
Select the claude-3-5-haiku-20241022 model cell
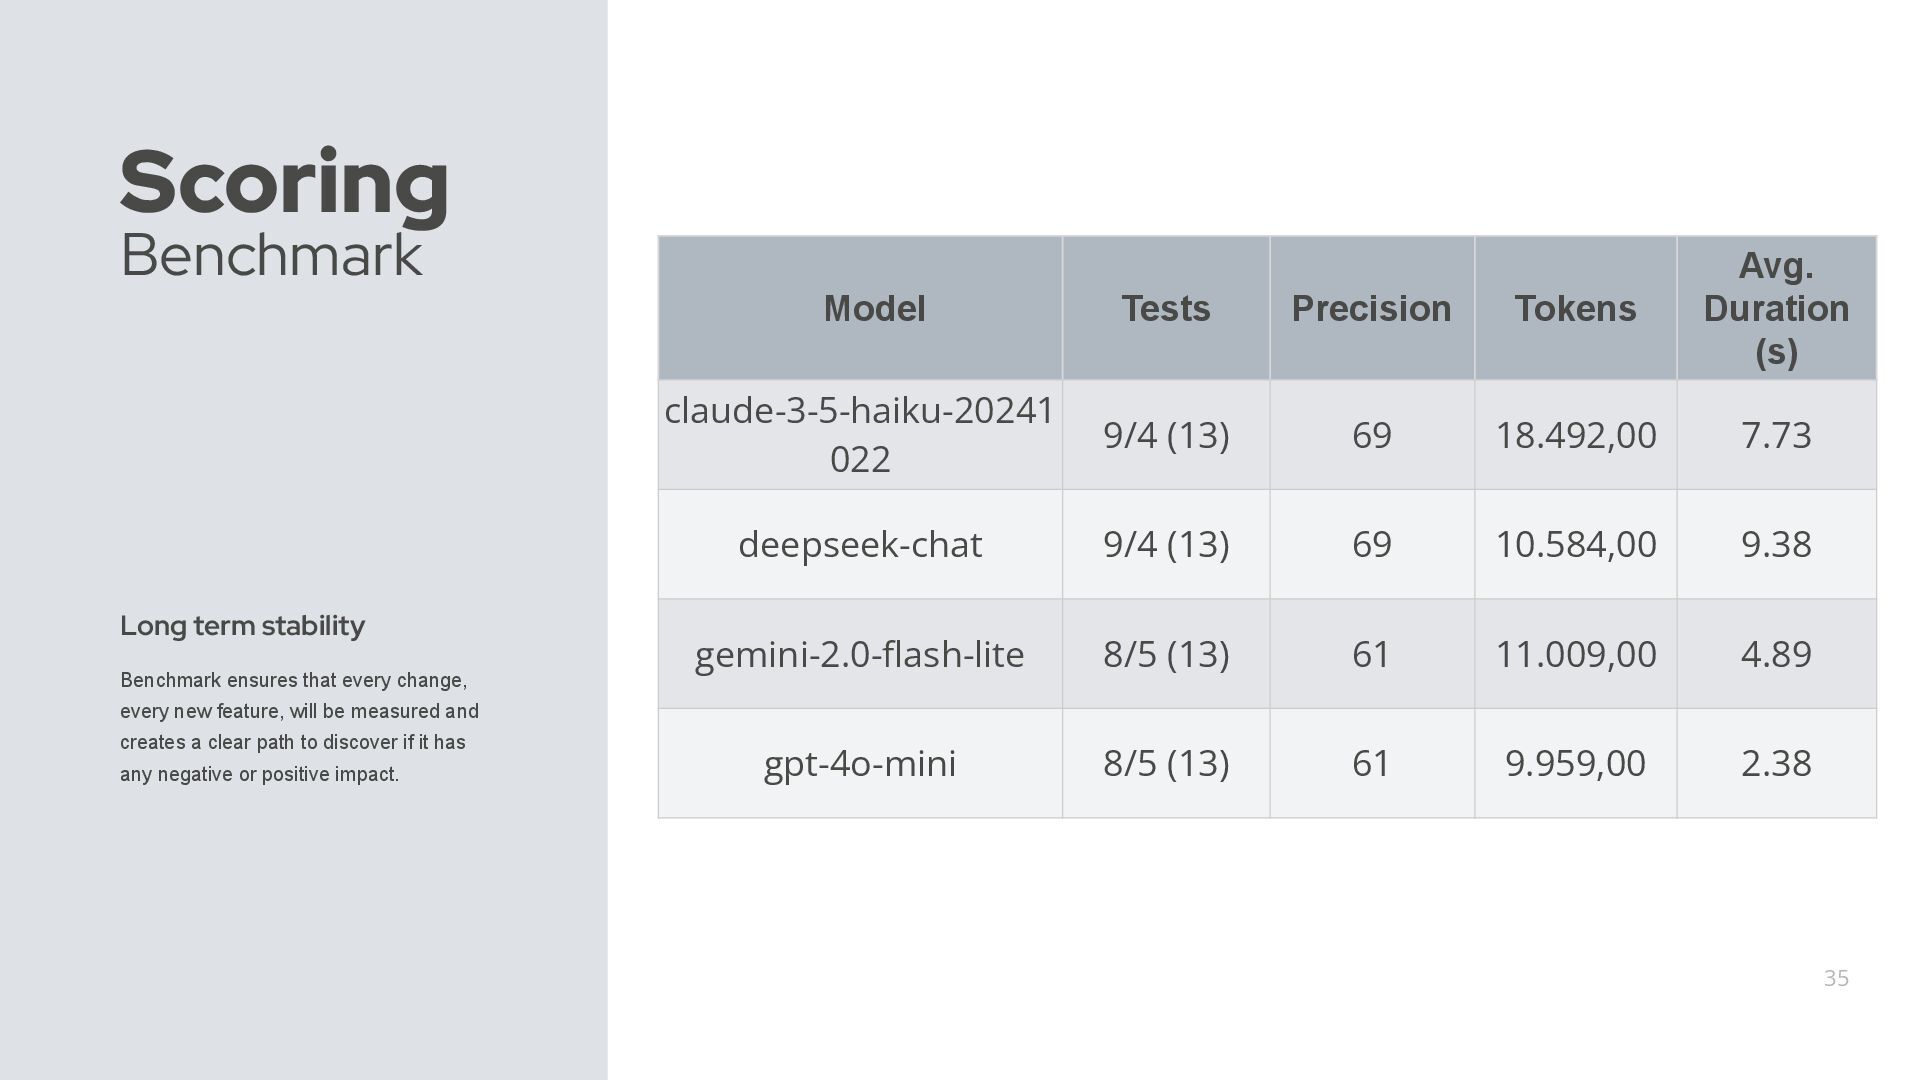[x=860, y=435]
